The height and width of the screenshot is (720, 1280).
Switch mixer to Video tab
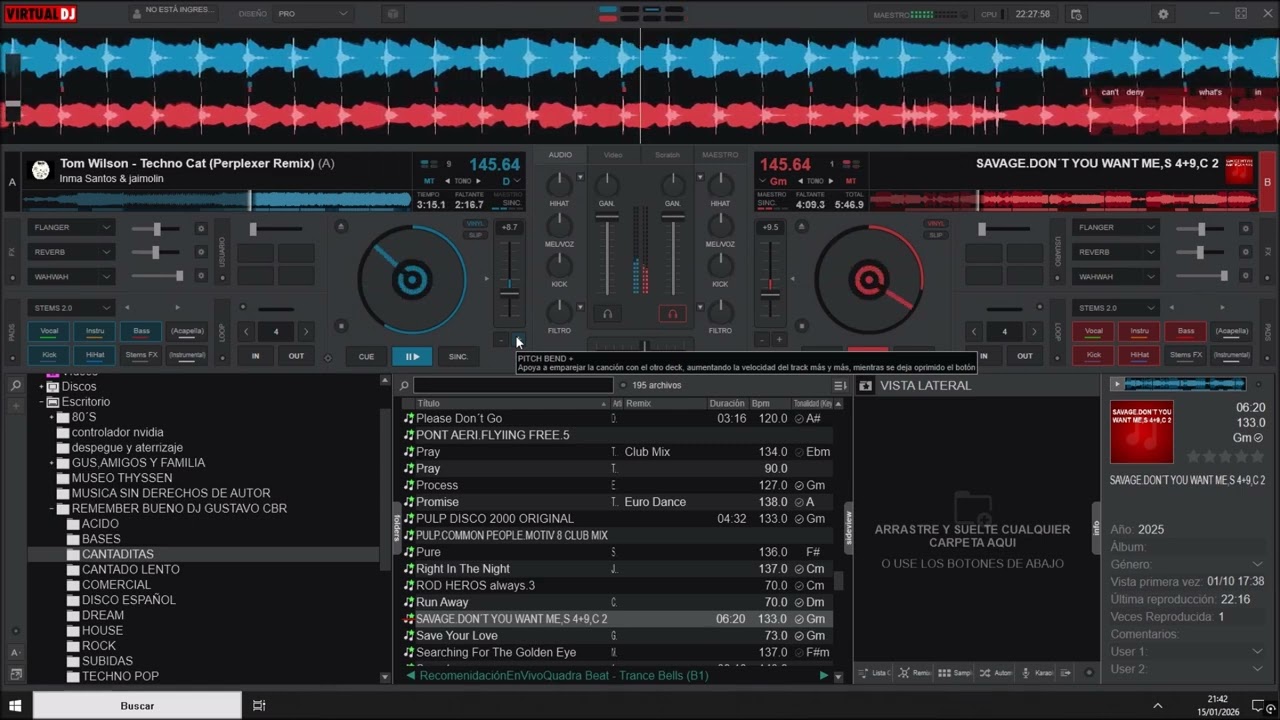pyautogui.click(x=613, y=155)
